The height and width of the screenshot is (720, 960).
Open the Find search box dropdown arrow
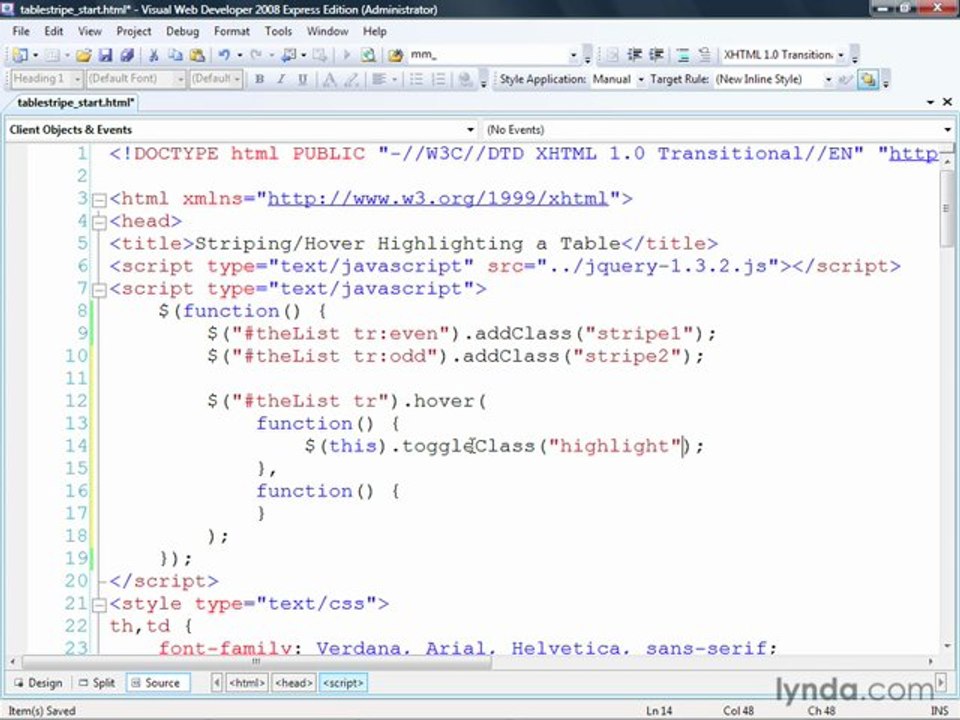[x=574, y=55]
